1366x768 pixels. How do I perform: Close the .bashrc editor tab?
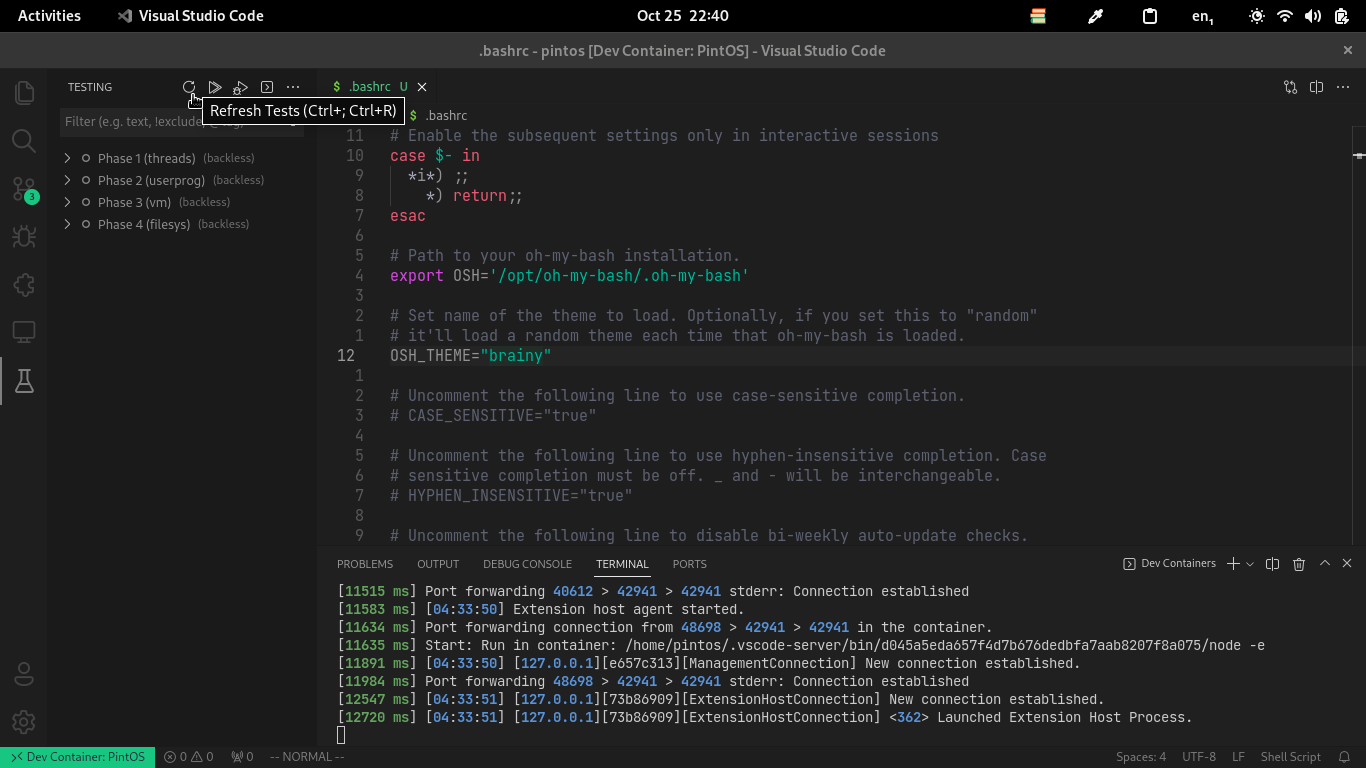tap(422, 87)
